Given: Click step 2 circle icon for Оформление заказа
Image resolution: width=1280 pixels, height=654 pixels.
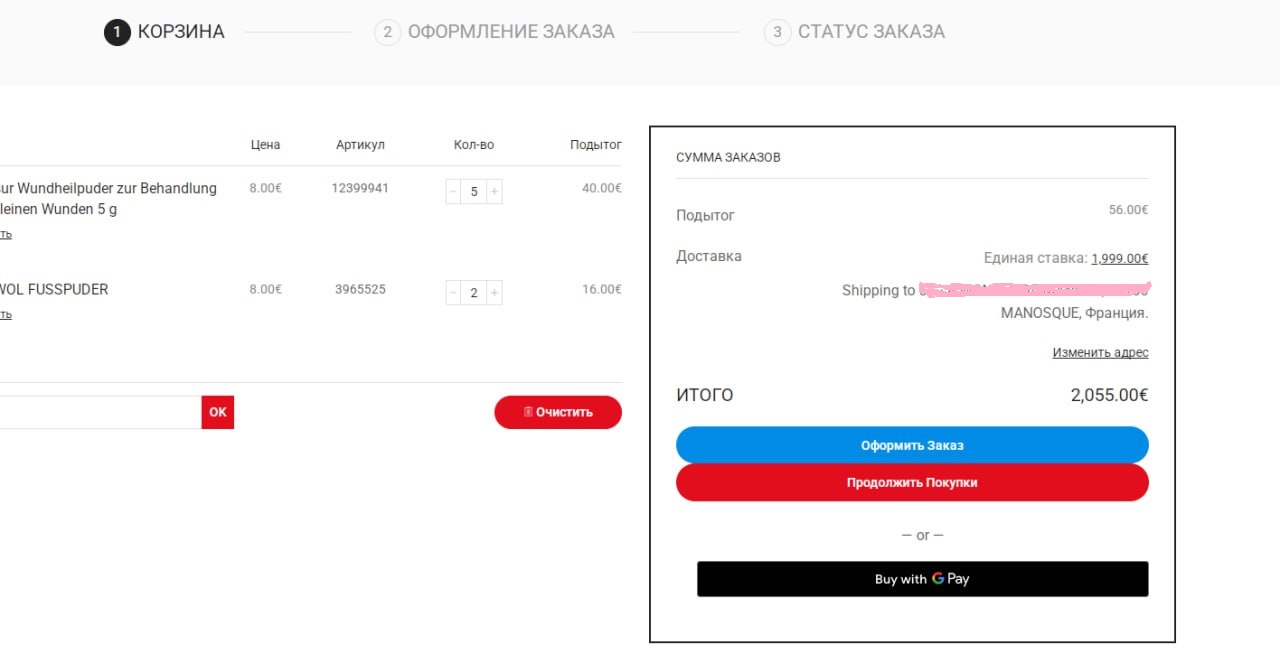Looking at the screenshot, I should coord(387,32).
